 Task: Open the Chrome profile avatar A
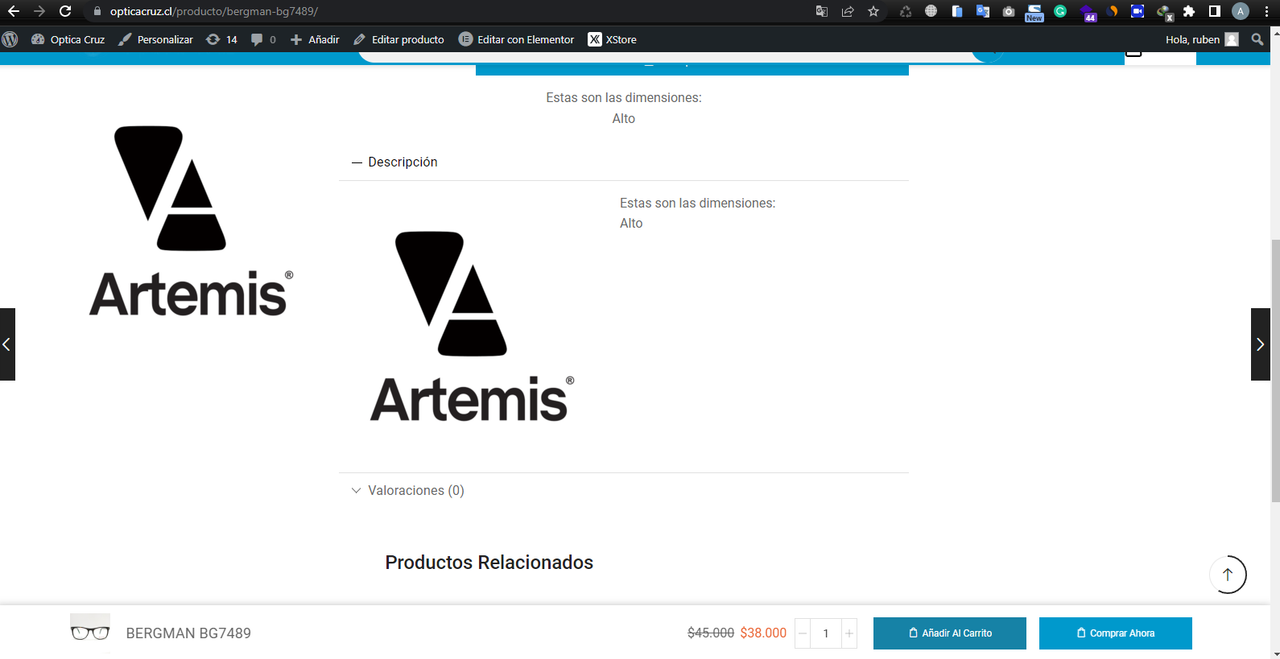[x=1241, y=12]
